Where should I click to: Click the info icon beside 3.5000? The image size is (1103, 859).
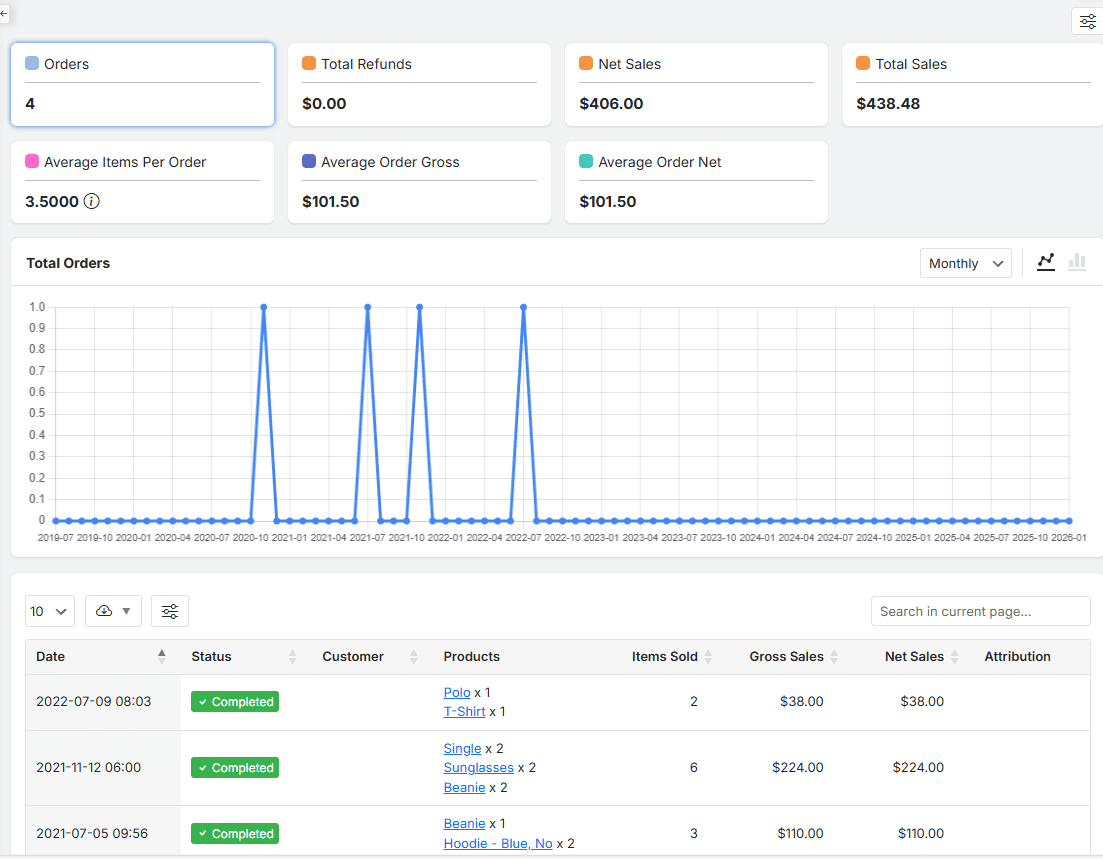click(92, 201)
